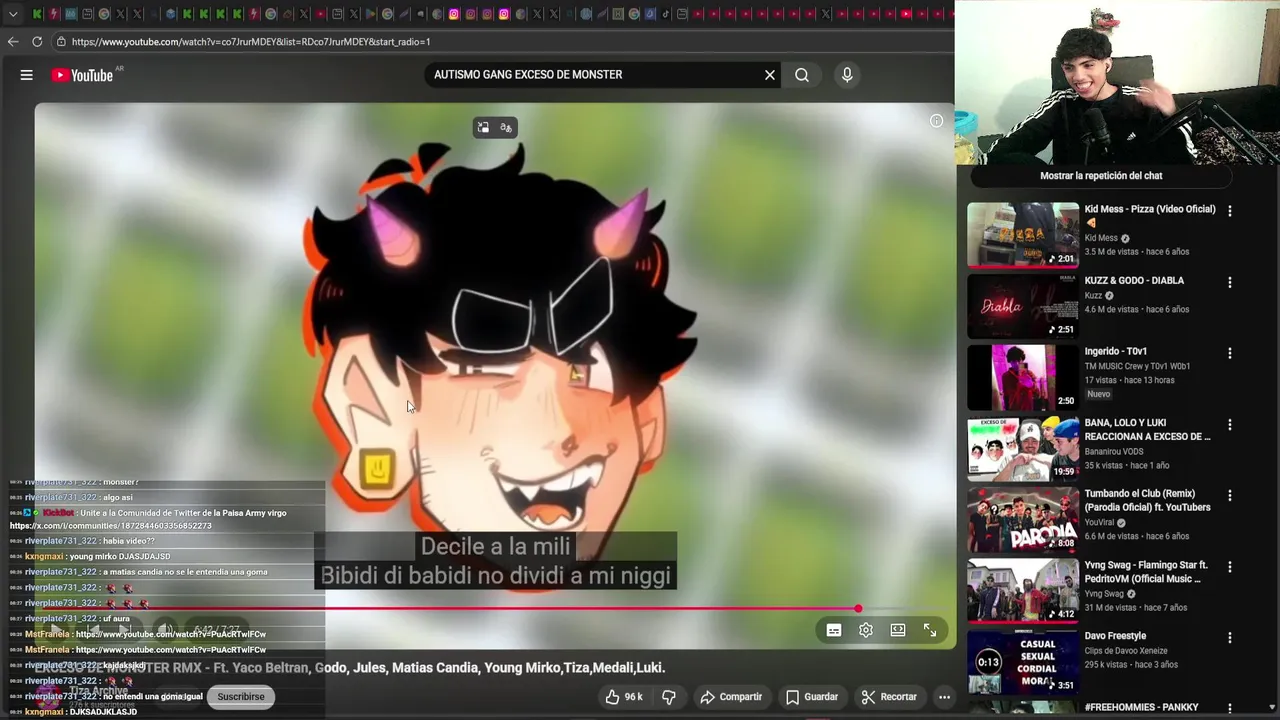The height and width of the screenshot is (720, 1280).
Task: Click the streamer webcam overlay
Action: (1117, 82)
